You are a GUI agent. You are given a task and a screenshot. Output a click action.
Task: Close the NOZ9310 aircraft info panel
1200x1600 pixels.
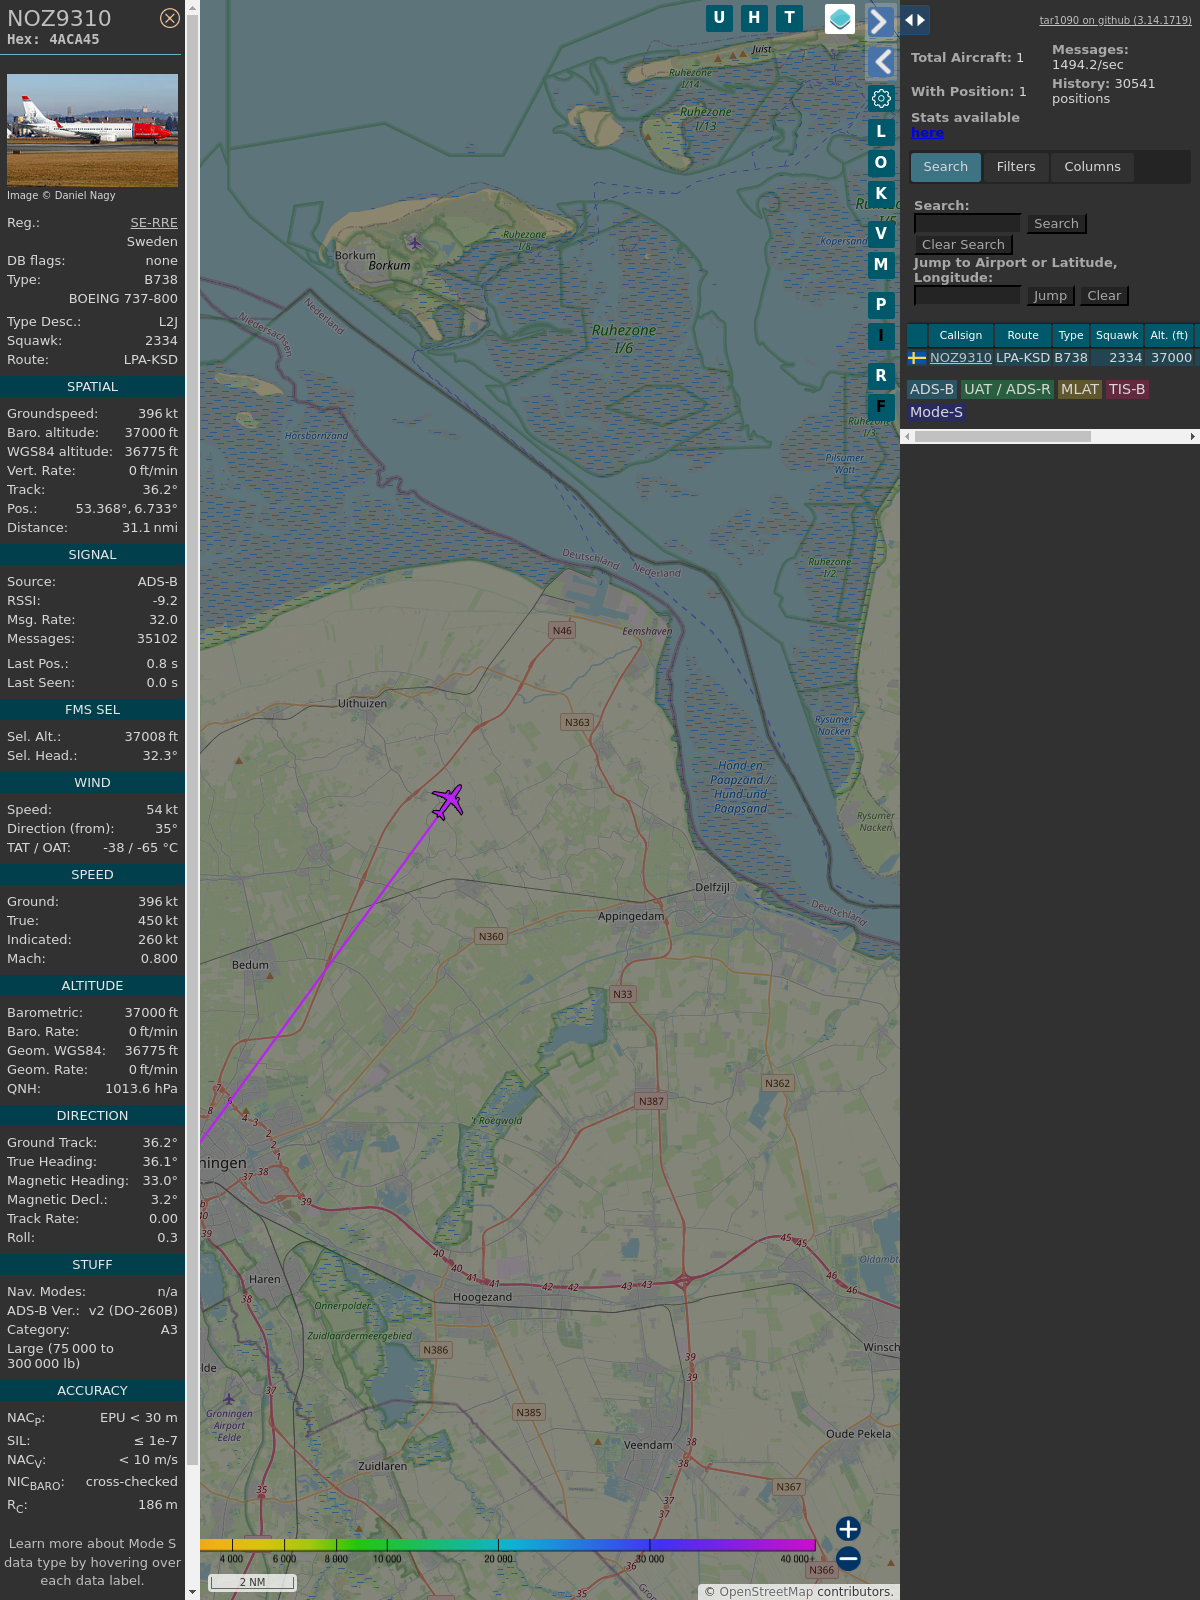(x=170, y=18)
